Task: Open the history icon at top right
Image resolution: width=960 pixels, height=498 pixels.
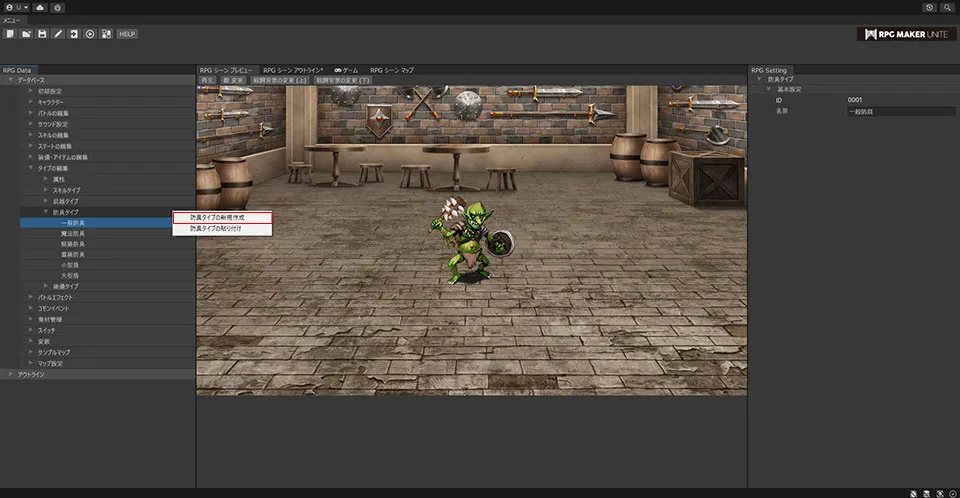Action: coord(929,7)
